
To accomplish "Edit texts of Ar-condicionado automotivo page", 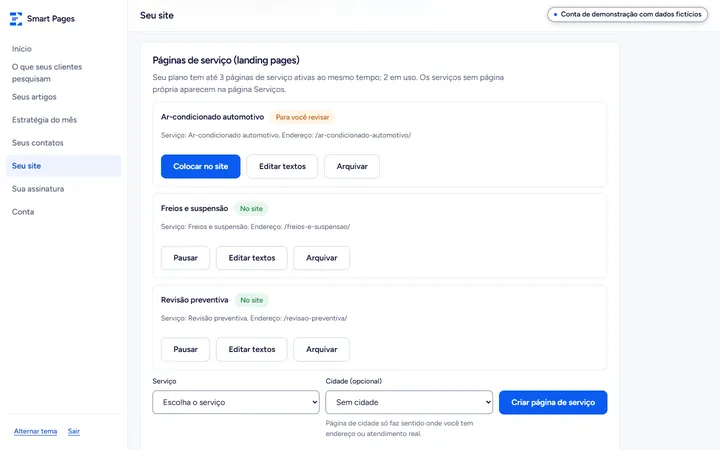I will tap(282, 166).
